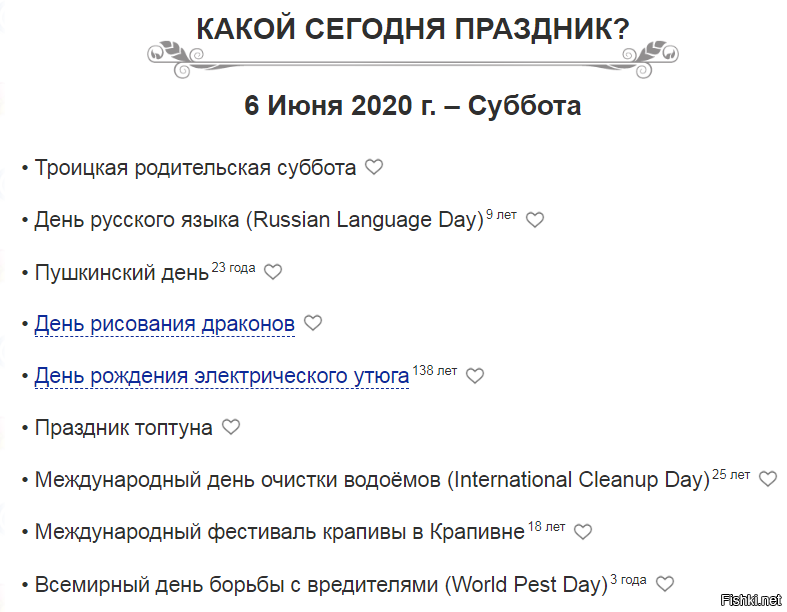The height and width of the screenshot is (612, 787).
Task: Click Праздник топтуна holiday name
Action: pos(123,428)
